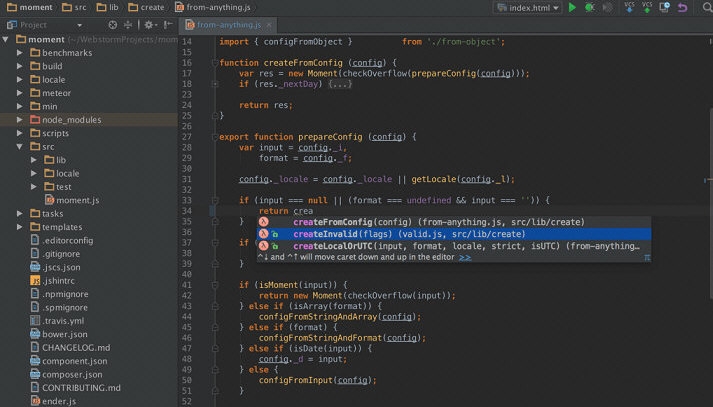
Task: Click the fold marker on line 27
Action: tap(215, 137)
